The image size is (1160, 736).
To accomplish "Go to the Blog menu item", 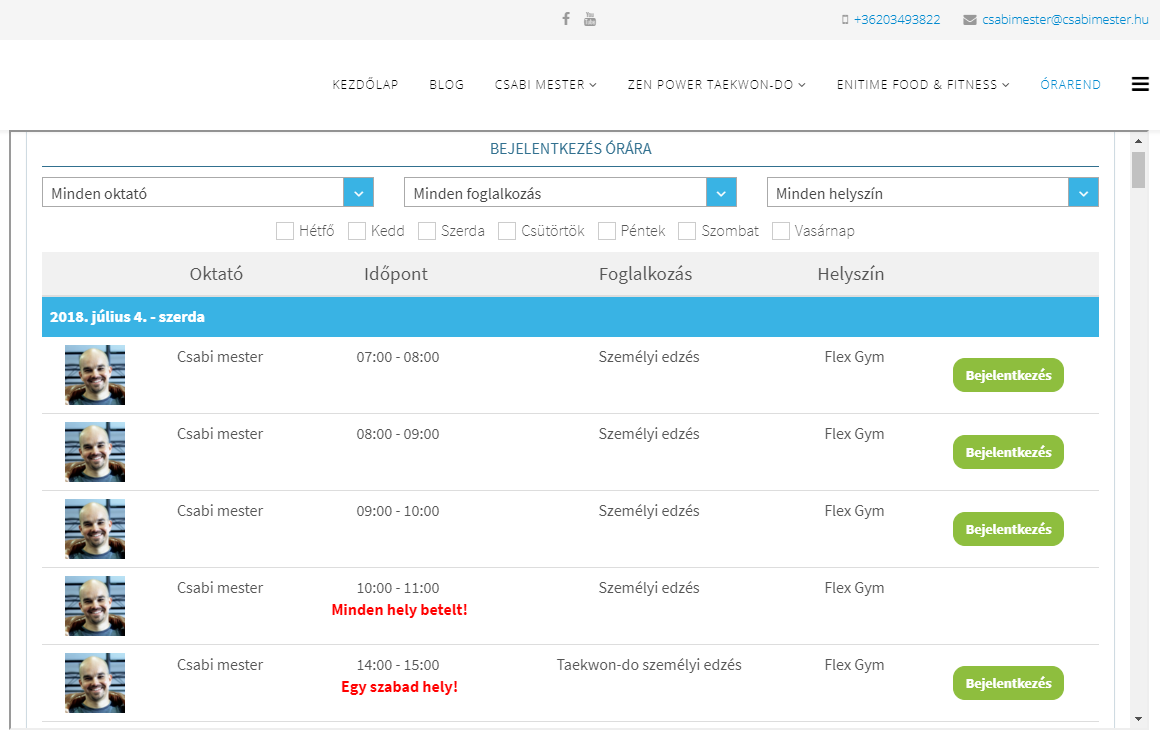I will [446, 85].
